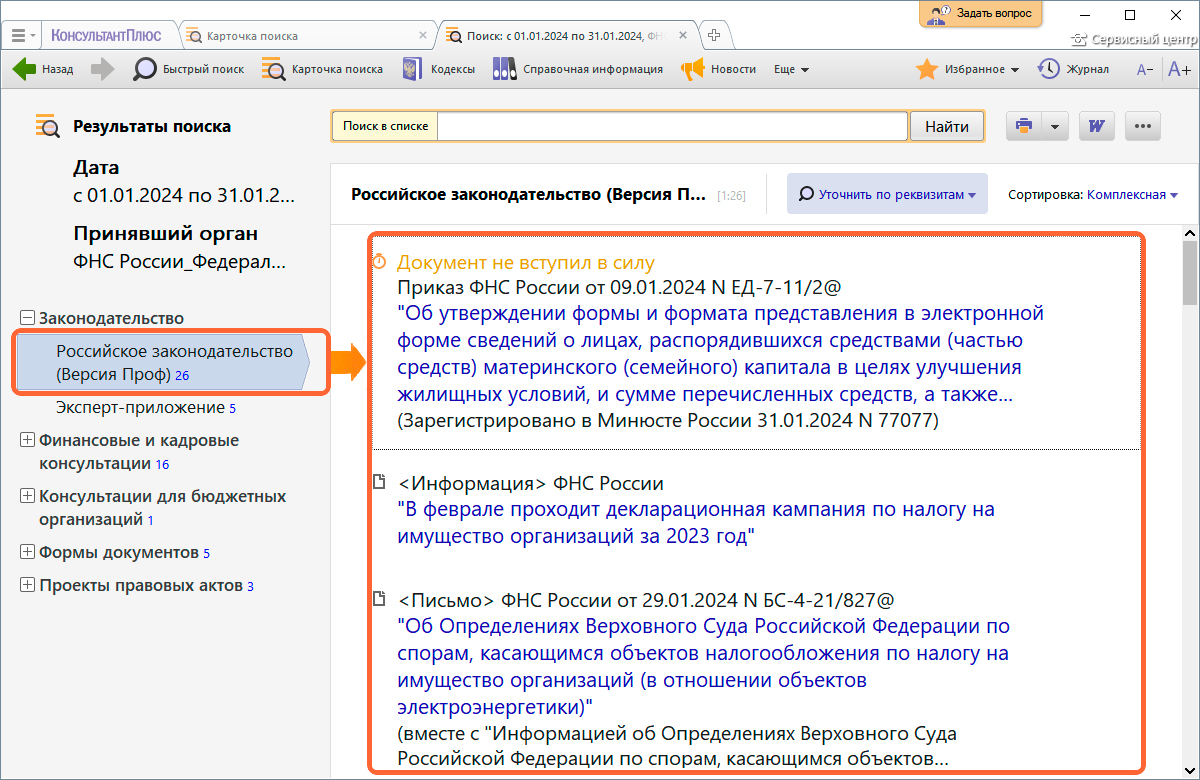Click the Задать вопрос button
This screenshot has height=780, width=1200.
[x=981, y=14]
